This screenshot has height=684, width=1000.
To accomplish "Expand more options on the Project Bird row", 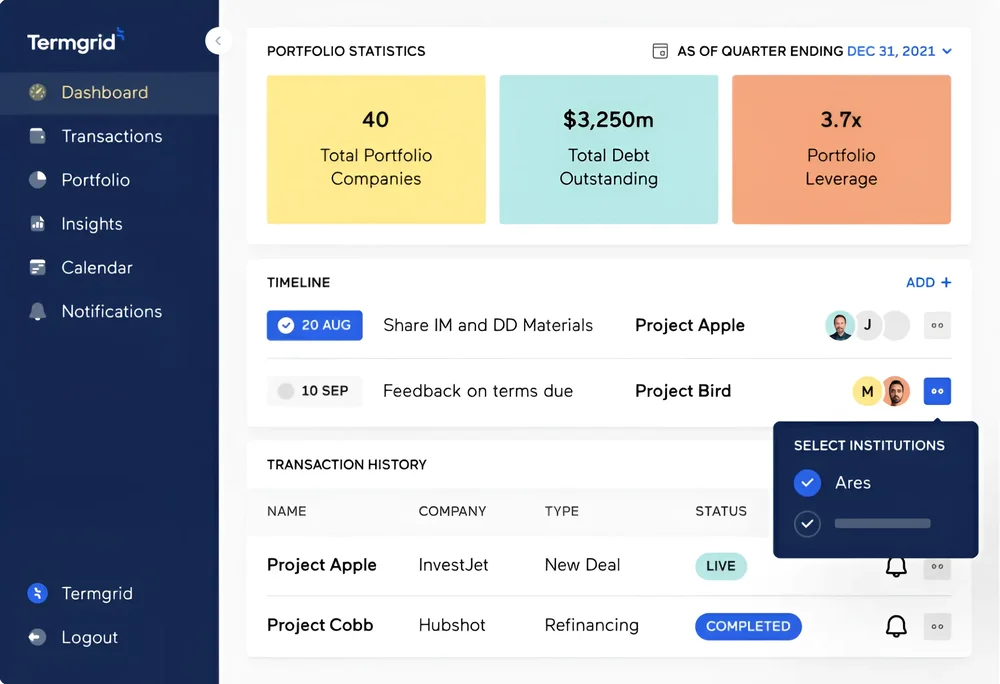I will tap(937, 391).
